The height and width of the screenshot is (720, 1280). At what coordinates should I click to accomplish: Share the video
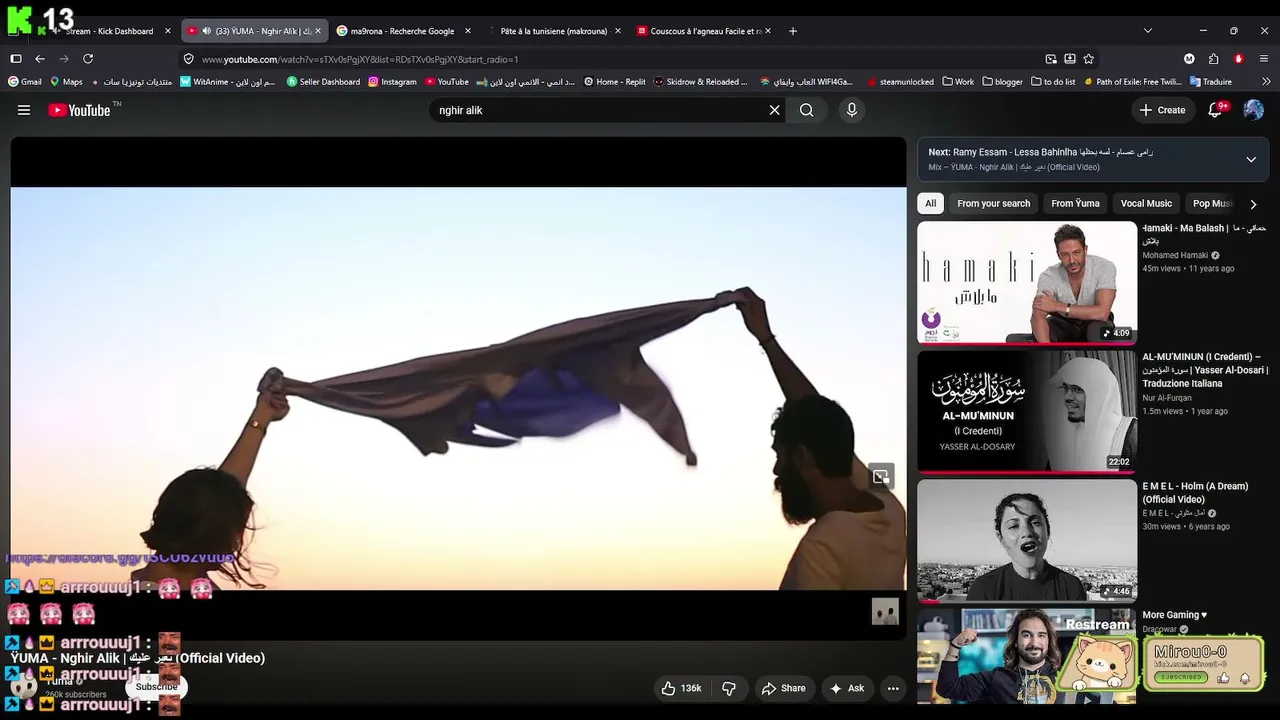coord(783,688)
